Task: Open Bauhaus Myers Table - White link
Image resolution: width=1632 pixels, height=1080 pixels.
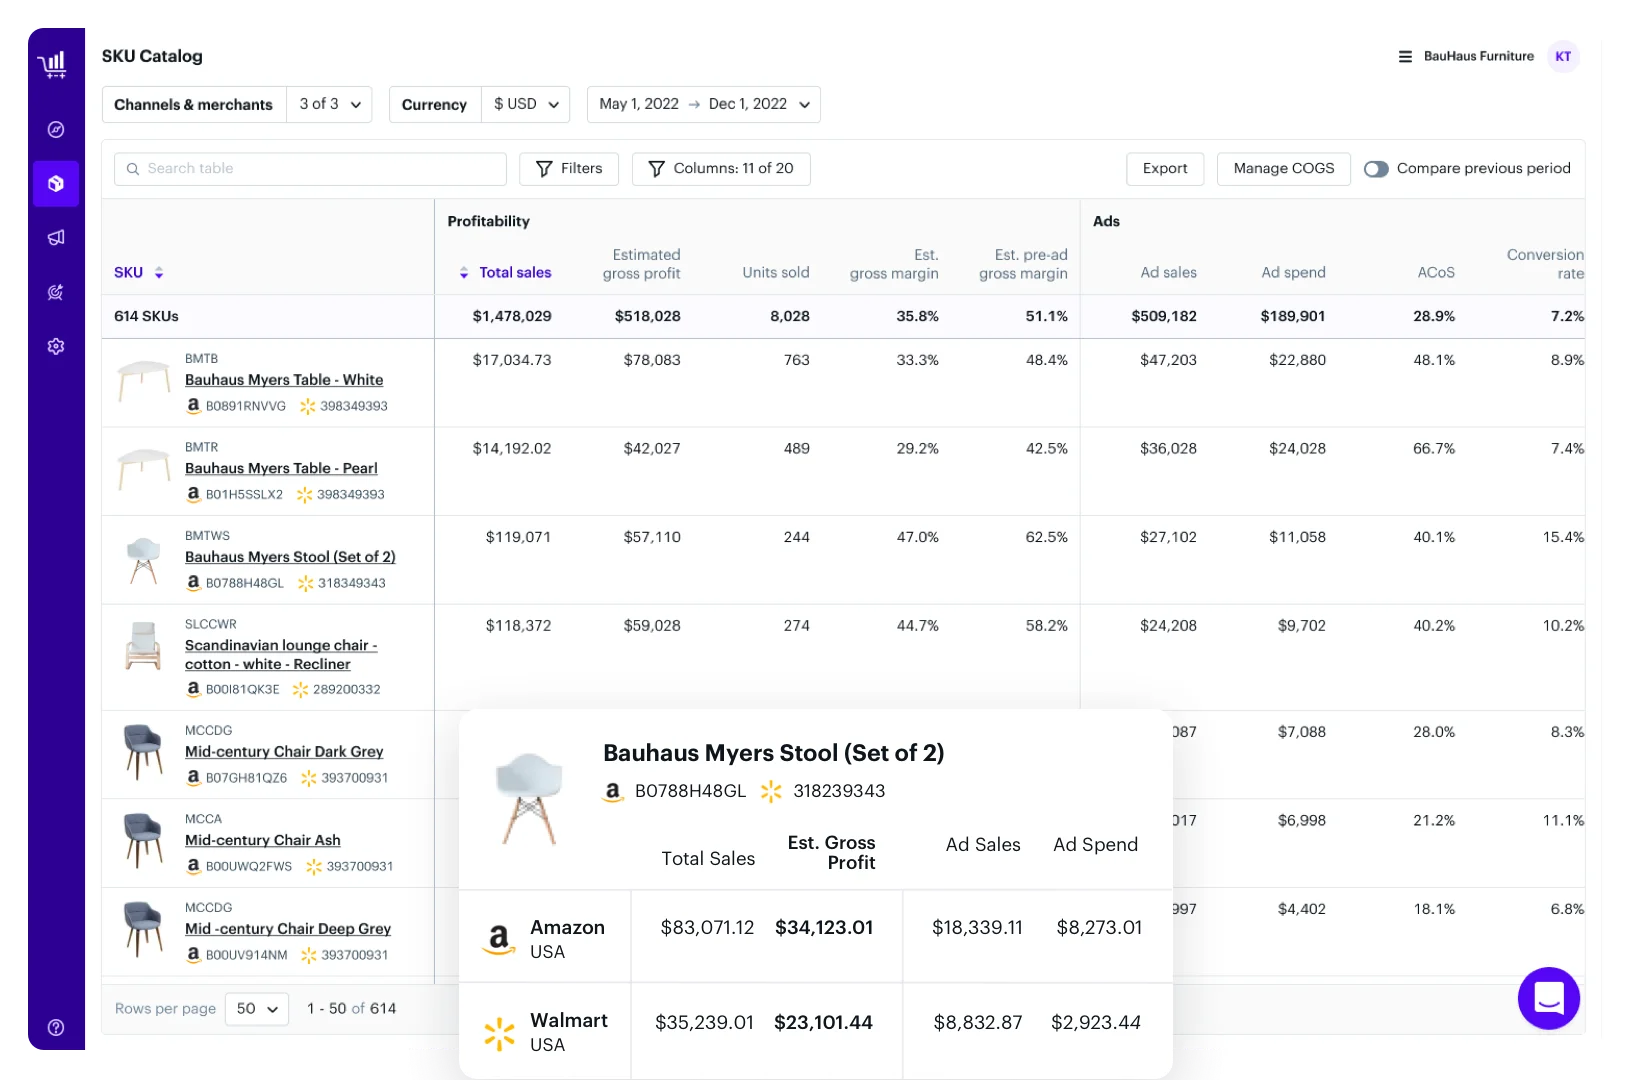Action: tap(284, 380)
